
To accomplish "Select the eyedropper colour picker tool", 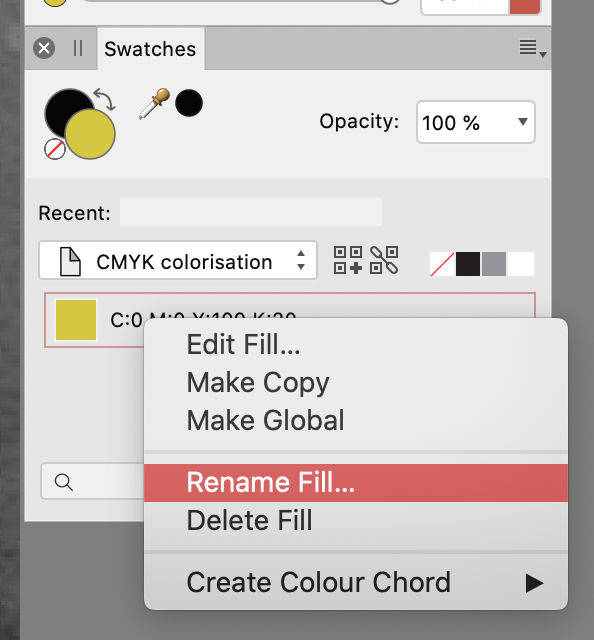I will [154, 103].
